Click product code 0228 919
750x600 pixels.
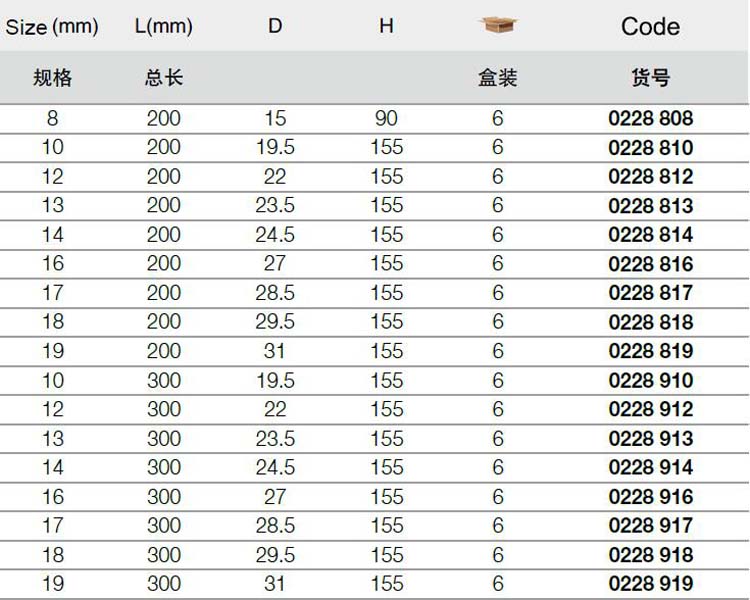(x=650, y=584)
